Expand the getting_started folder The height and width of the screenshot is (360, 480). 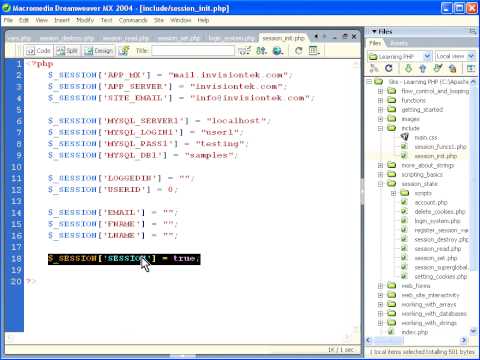coord(380,110)
